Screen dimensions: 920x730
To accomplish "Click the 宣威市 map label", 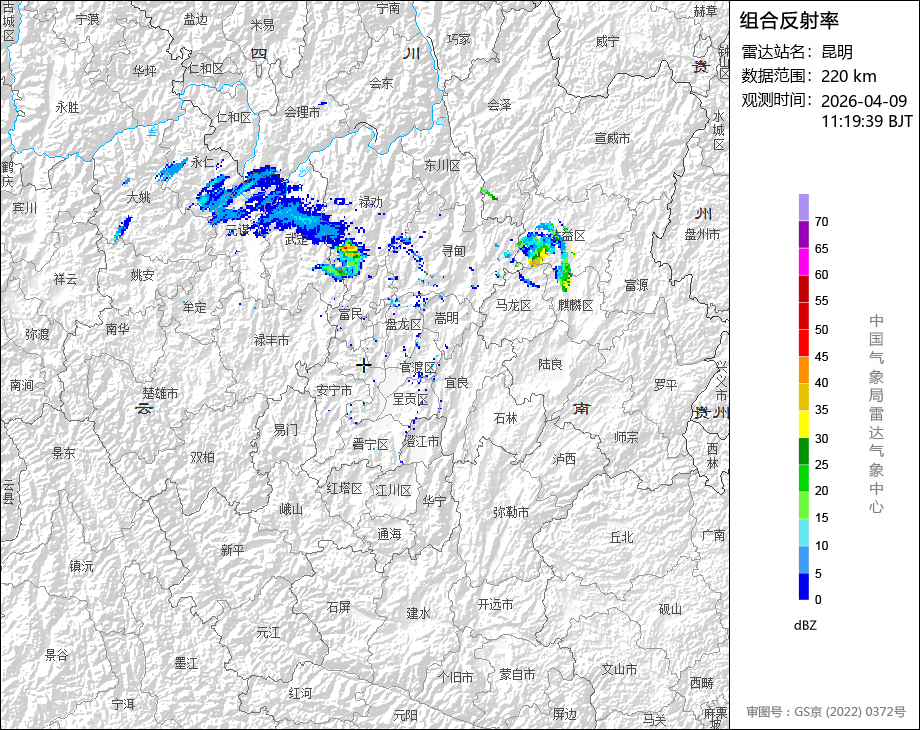I will click(x=612, y=138).
